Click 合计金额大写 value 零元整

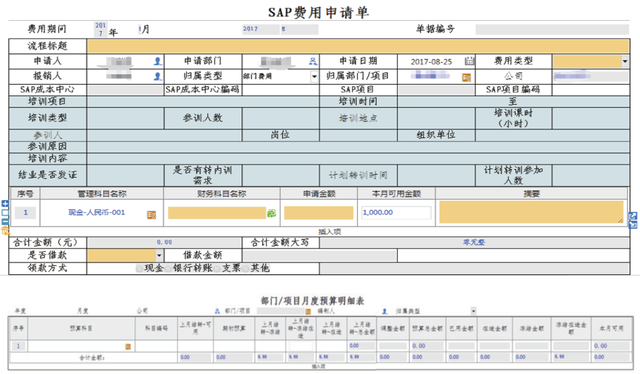click(x=473, y=243)
